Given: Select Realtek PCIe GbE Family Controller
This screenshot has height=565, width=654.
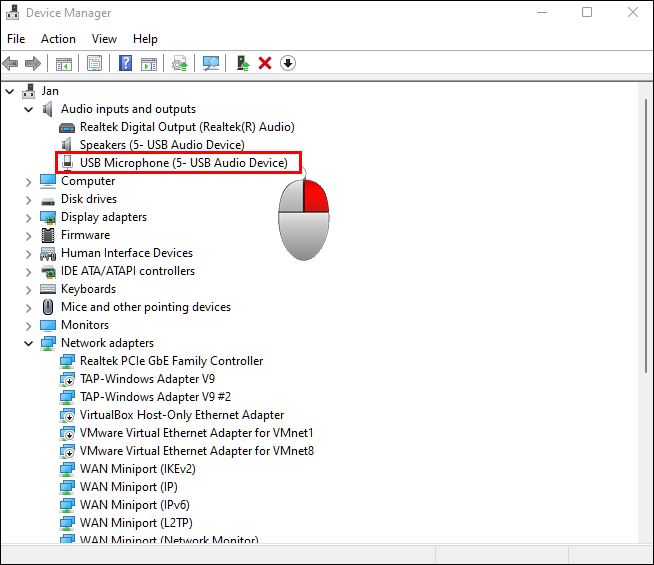Looking at the screenshot, I should click(171, 361).
